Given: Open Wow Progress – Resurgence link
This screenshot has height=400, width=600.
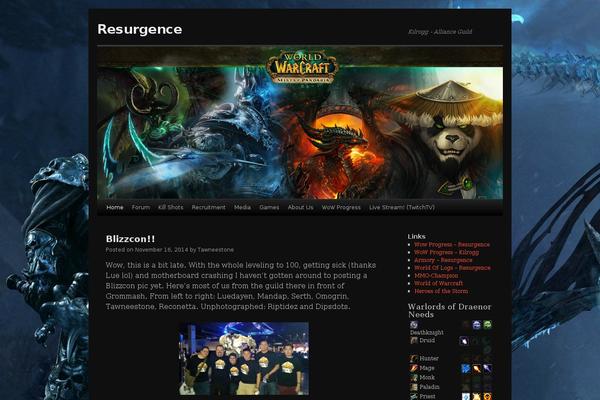Looking at the screenshot, I should point(452,245).
